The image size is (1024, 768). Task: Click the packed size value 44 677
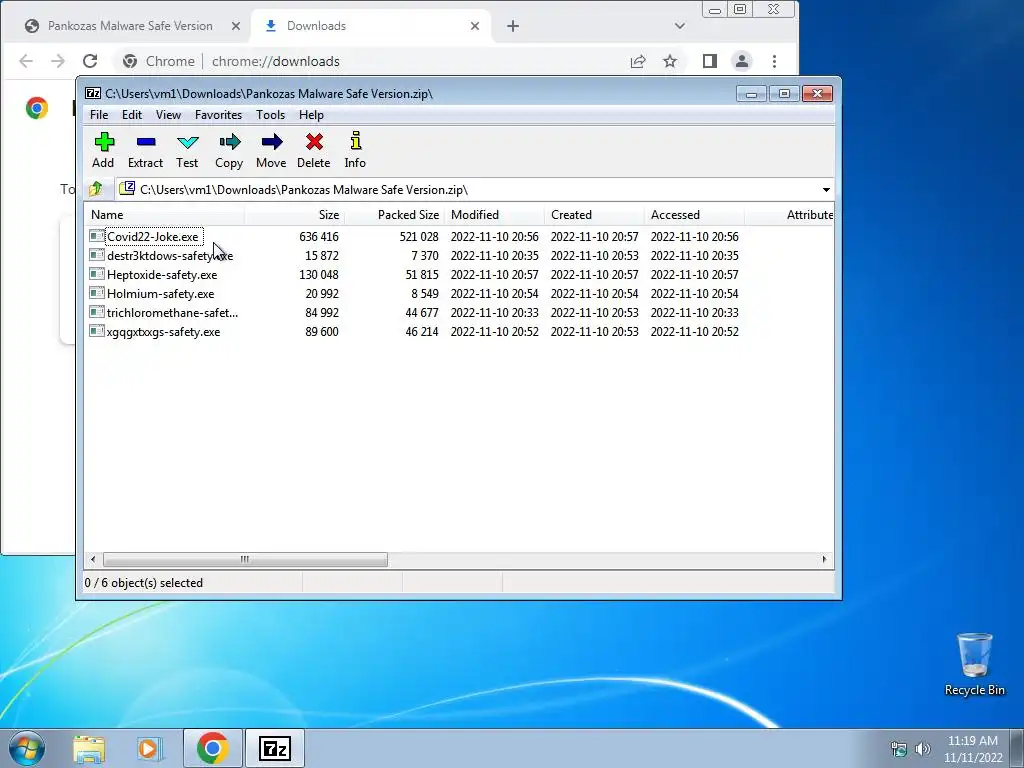[422, 313]
